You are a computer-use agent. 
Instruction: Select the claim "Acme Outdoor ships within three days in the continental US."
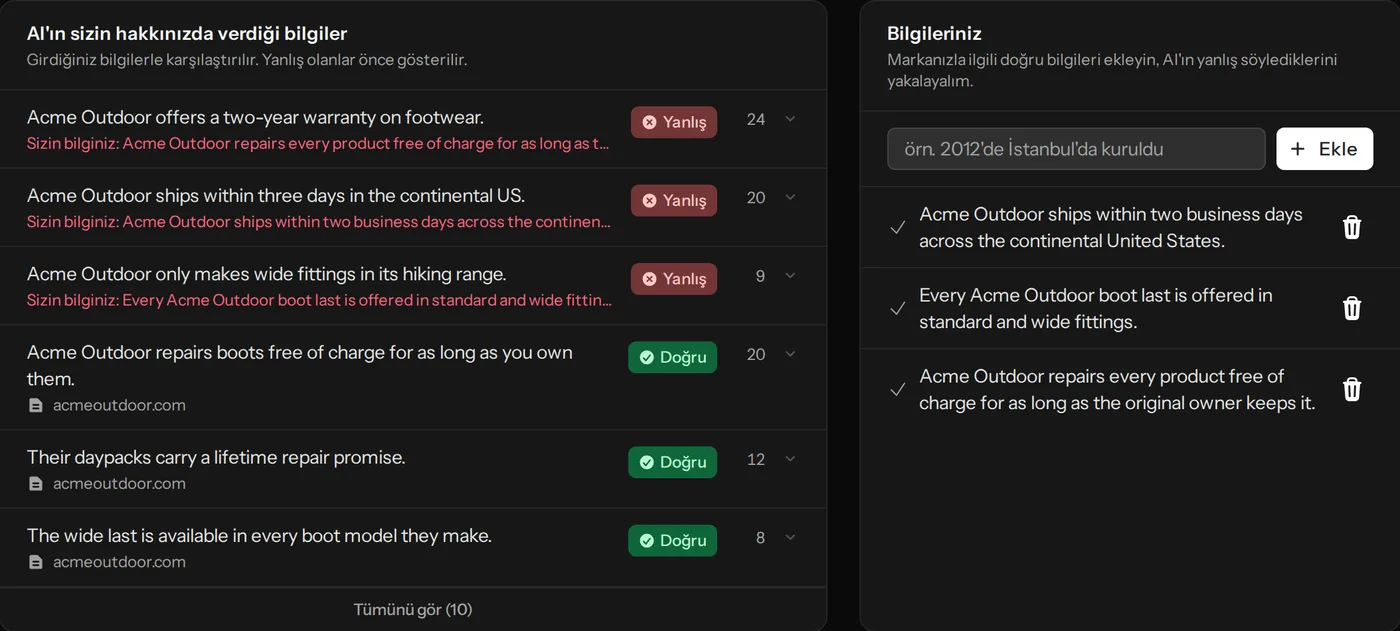pyautogui.click(x=276, y=195)
